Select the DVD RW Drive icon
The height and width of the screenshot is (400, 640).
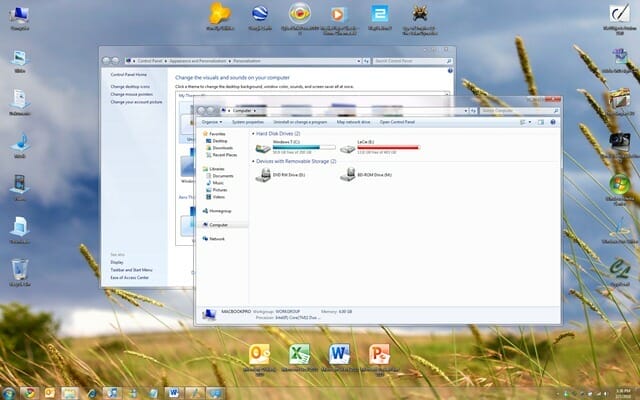pos(264,176)
